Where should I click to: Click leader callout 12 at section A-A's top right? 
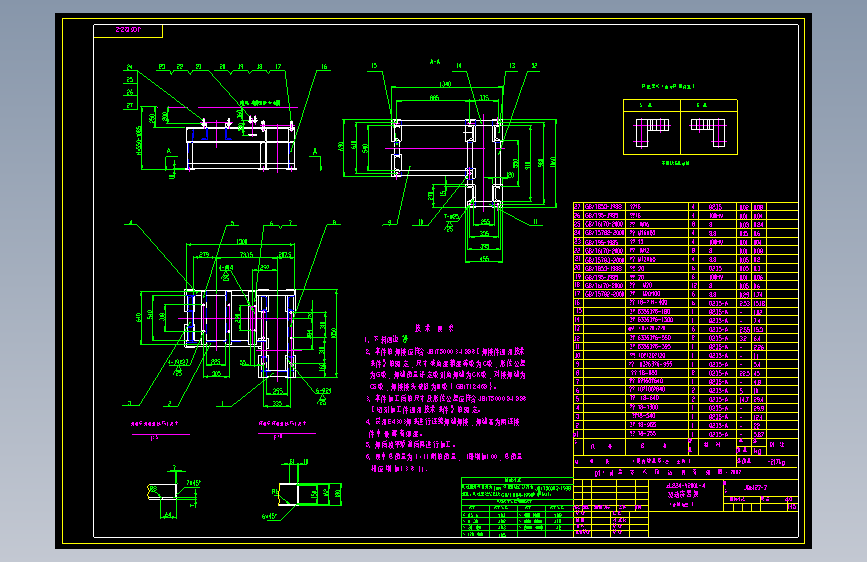coord(534,66)
